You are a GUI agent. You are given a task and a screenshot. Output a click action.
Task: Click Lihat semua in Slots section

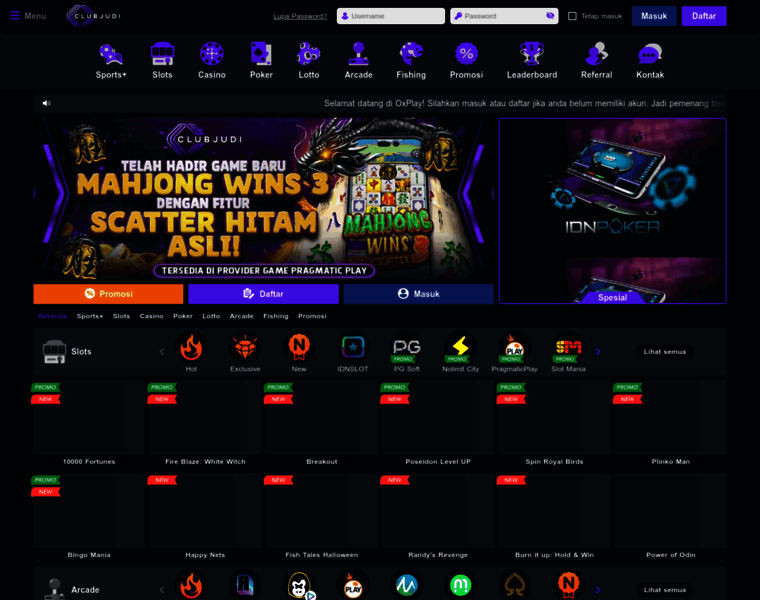pos(665,352)
